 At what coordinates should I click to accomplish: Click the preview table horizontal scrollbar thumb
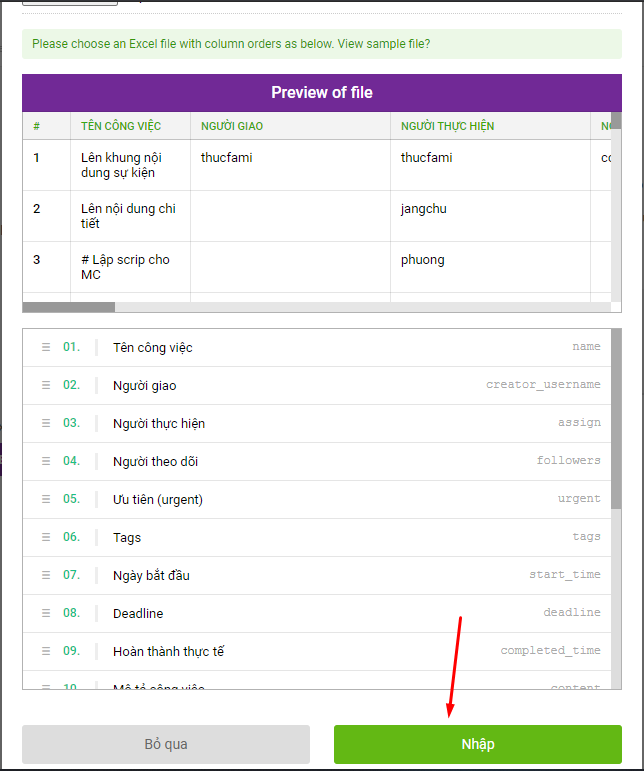point(69,307)
